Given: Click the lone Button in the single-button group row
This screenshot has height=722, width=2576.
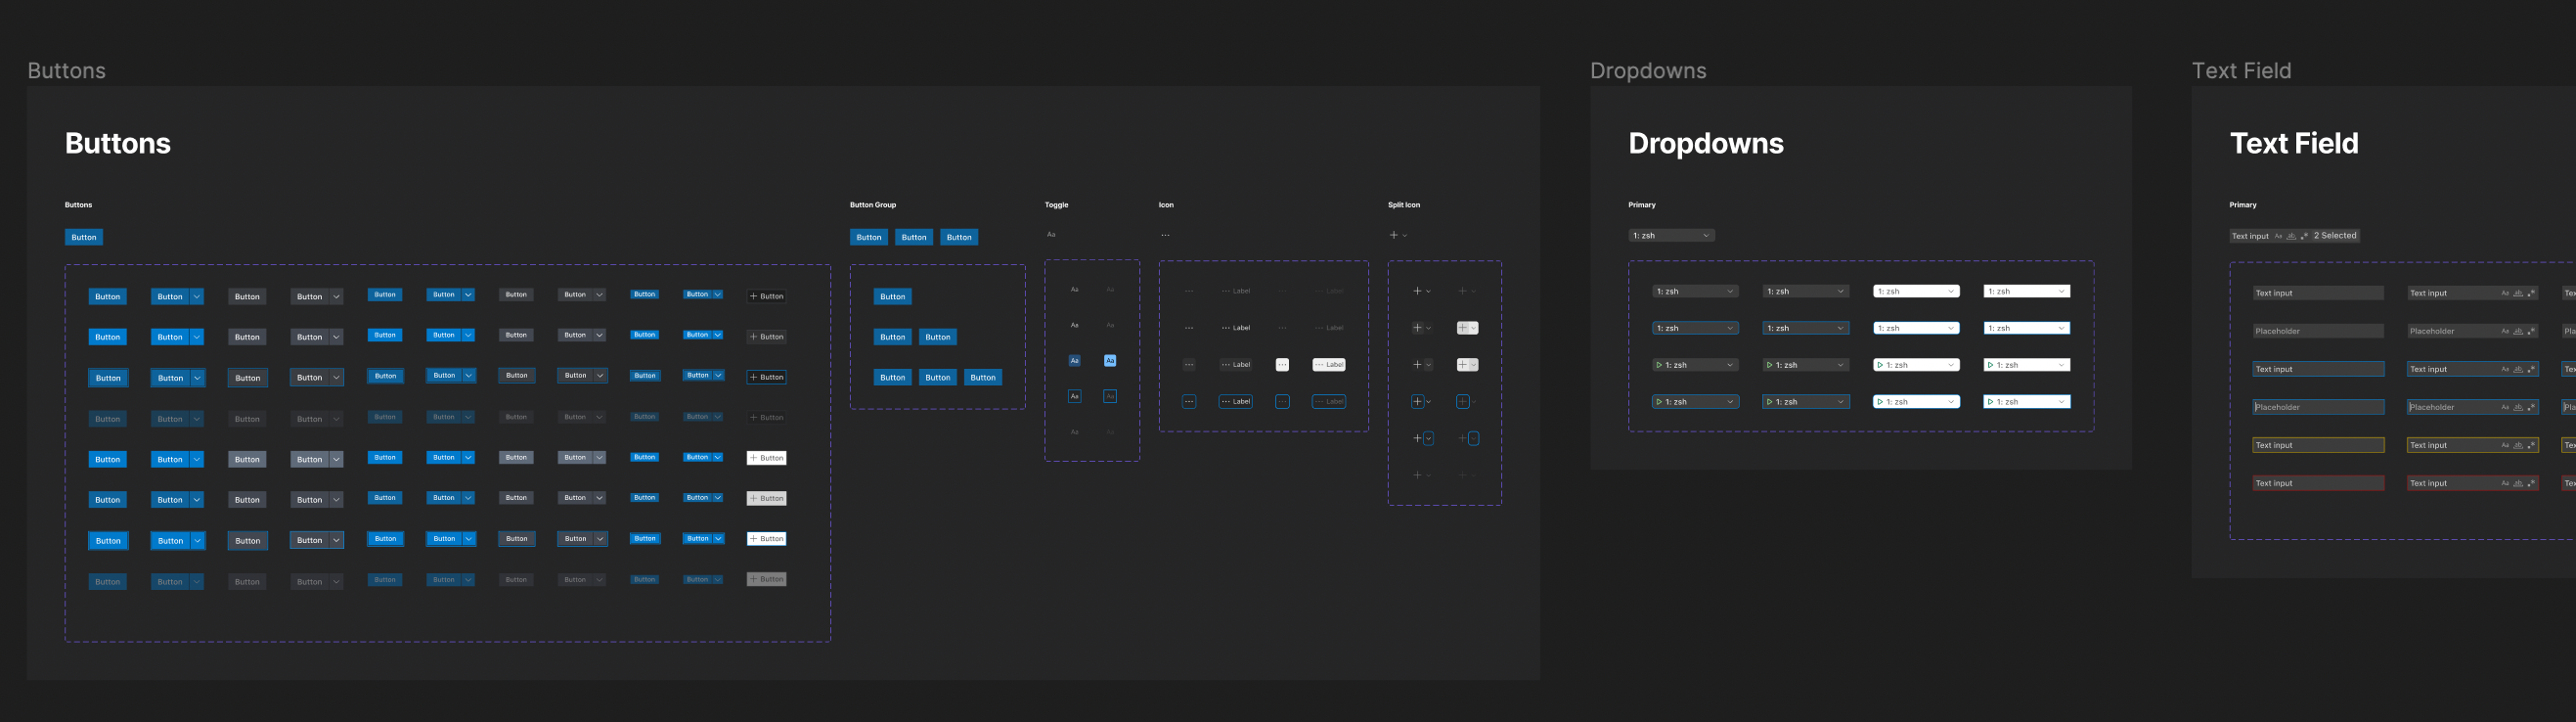Looking at the screenshot, I should click(893, 297).
